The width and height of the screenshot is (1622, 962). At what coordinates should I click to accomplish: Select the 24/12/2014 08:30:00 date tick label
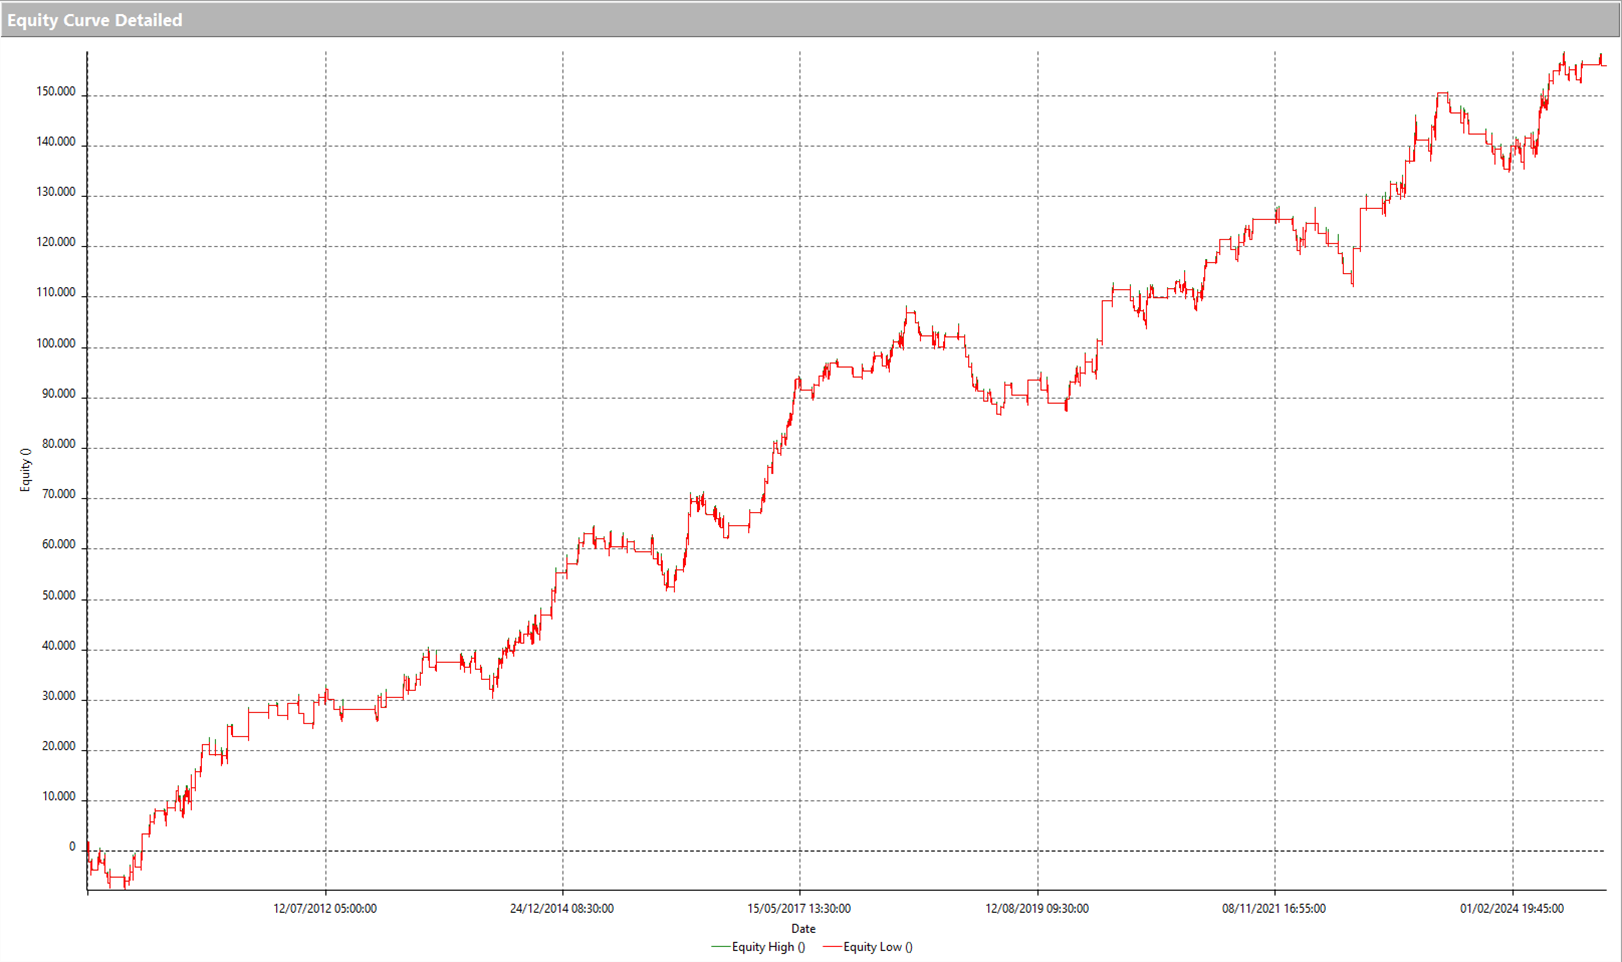click(563, 909)
